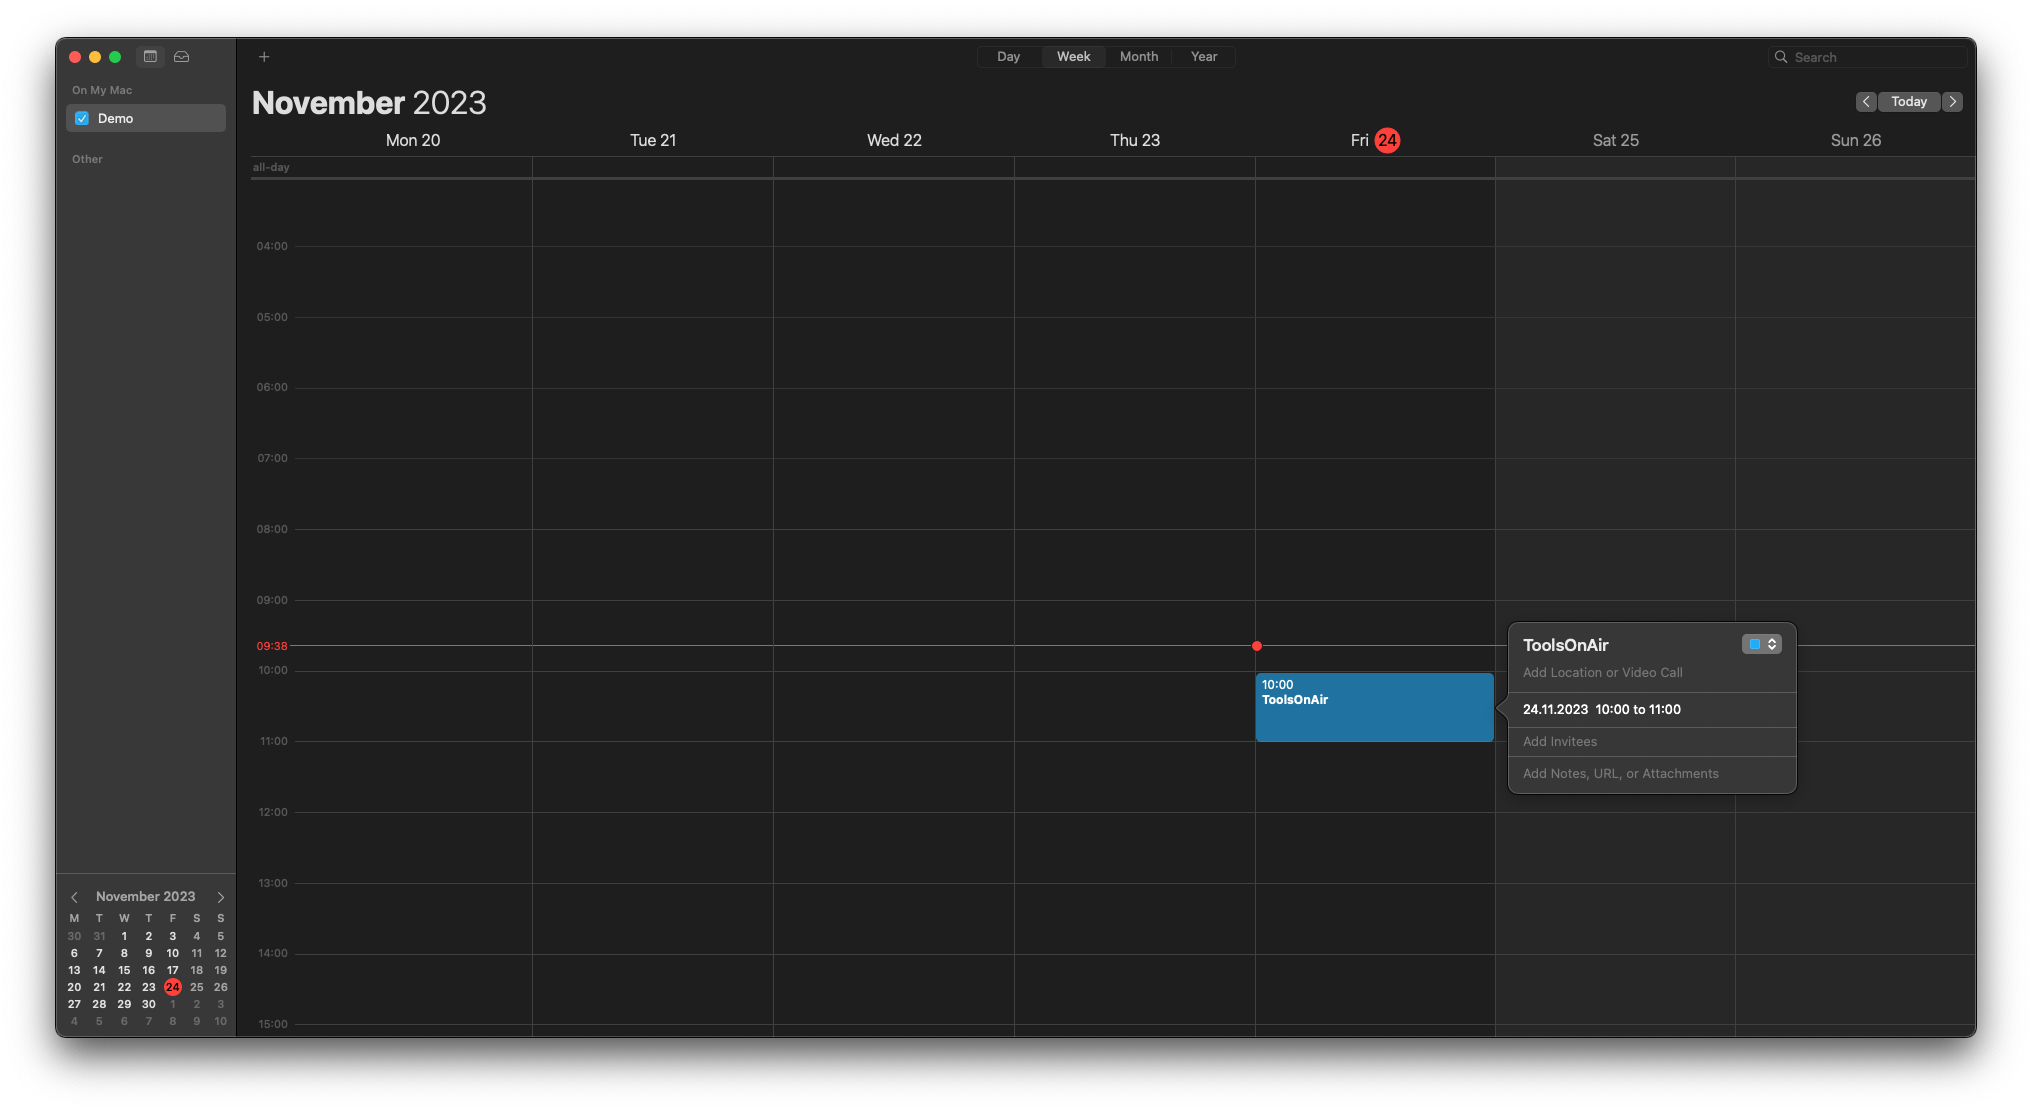
Task: Click the Fri 24 column header
Action: [1375, 140]
